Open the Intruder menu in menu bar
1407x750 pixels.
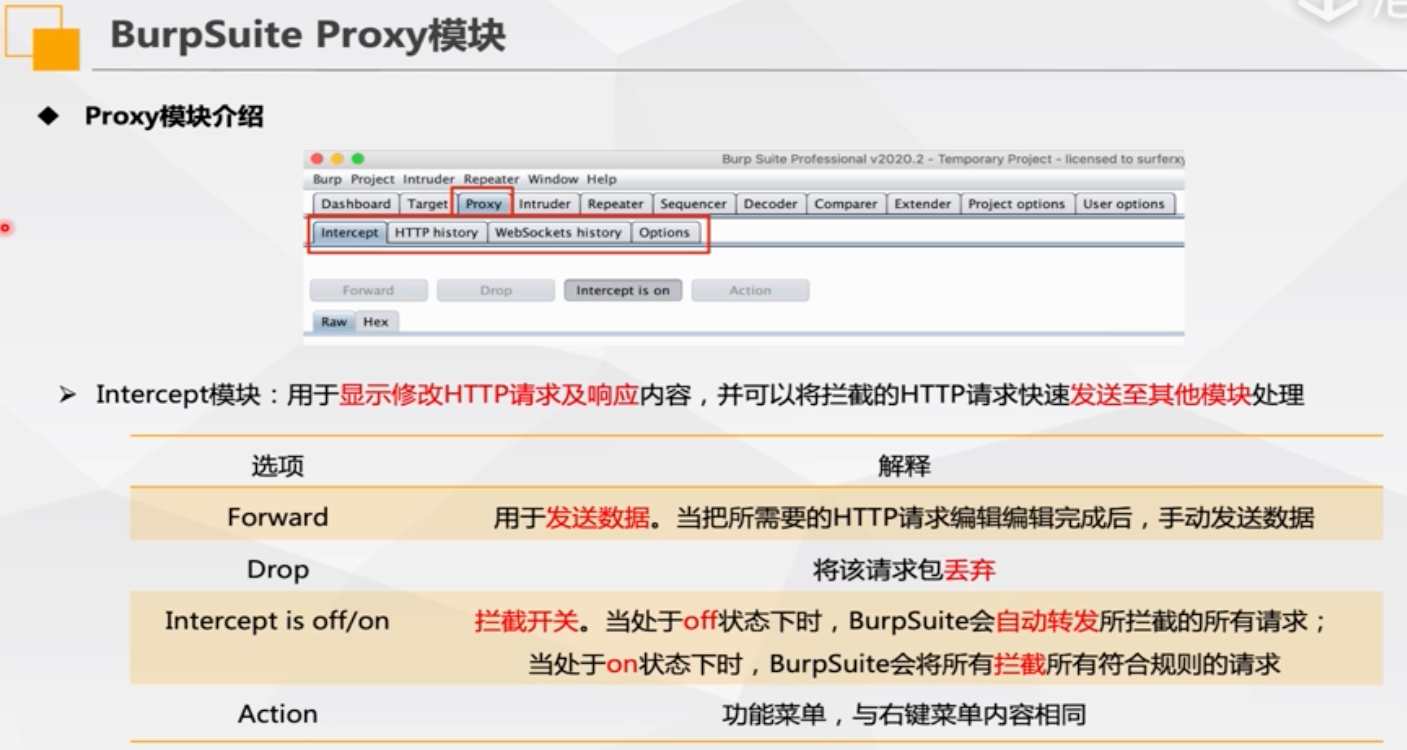point(429,179)
